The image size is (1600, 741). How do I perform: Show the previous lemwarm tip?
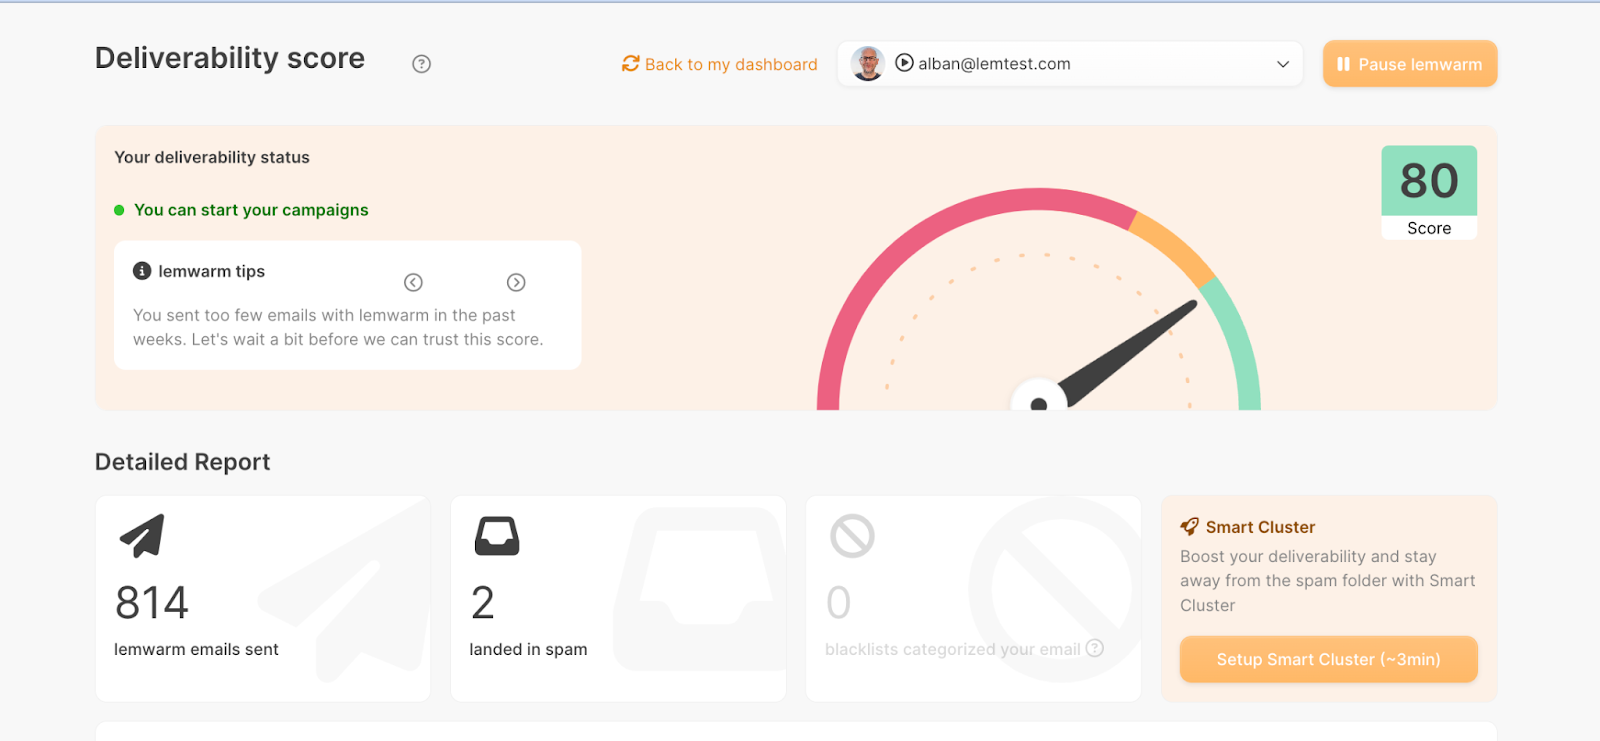(413, 283)
